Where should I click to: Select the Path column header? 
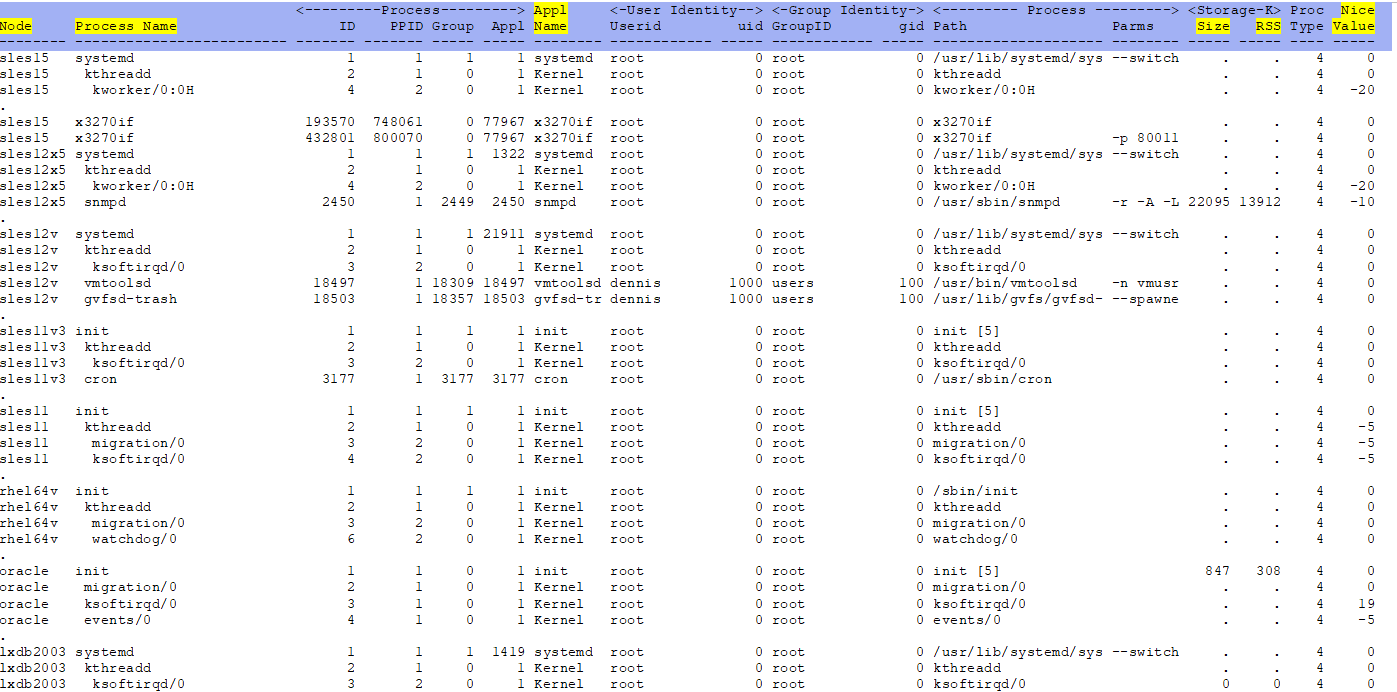point(949,26)
